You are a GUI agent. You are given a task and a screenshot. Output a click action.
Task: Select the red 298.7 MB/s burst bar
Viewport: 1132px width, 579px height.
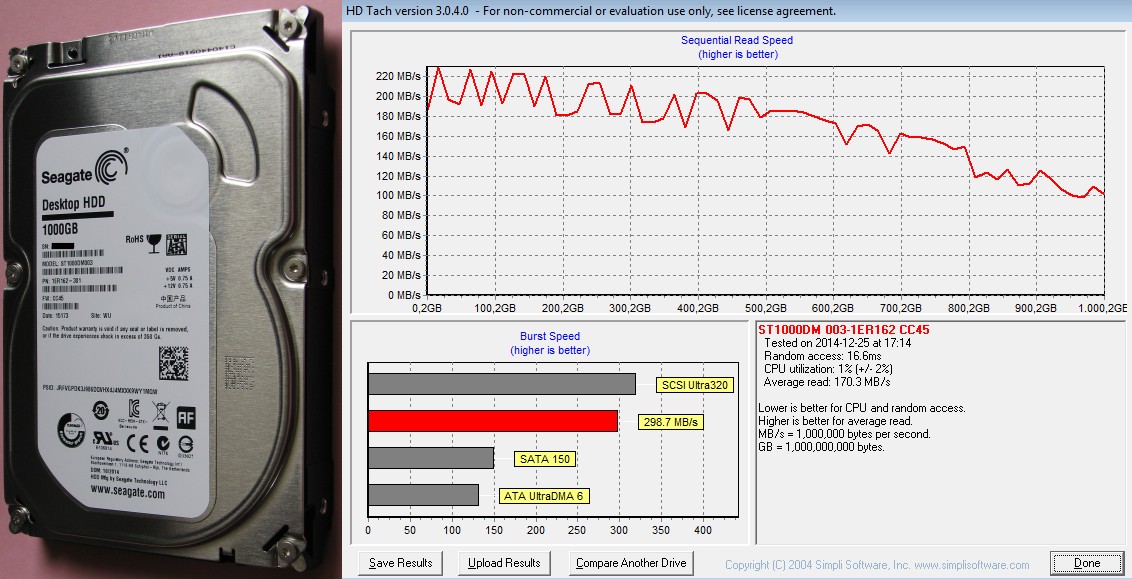click(x=493, y=421)
